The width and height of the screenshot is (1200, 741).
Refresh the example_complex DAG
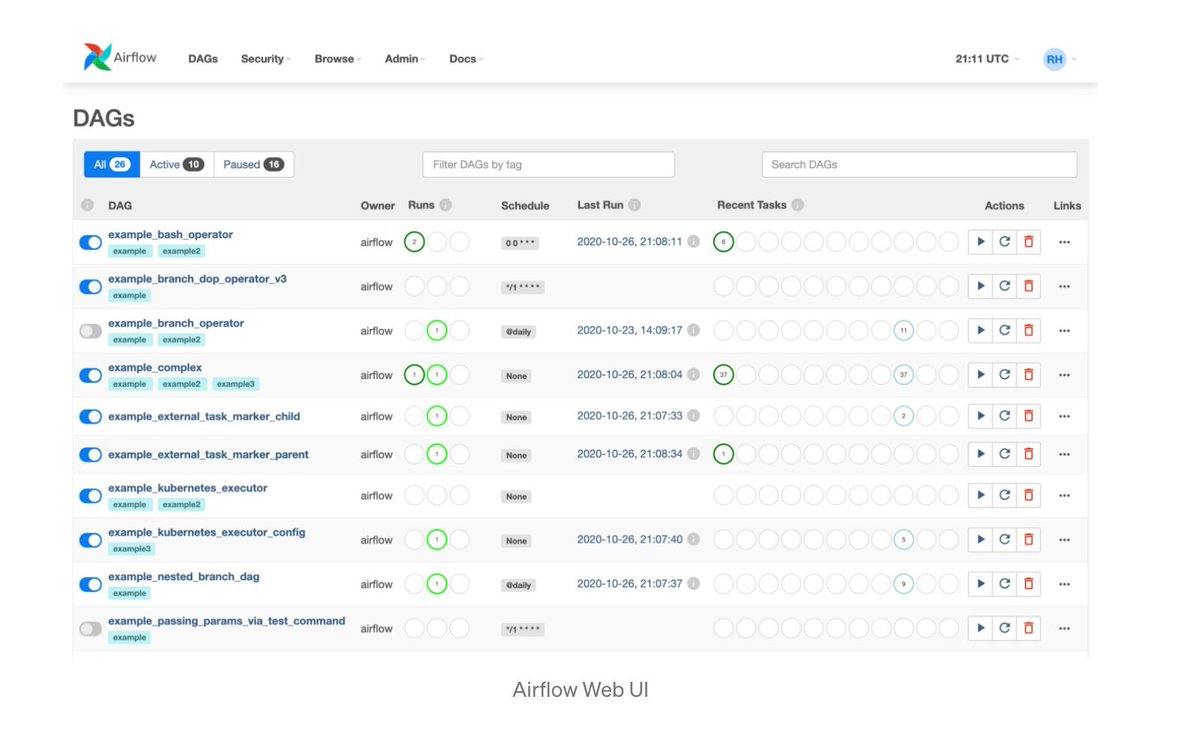pos(1004,375)
